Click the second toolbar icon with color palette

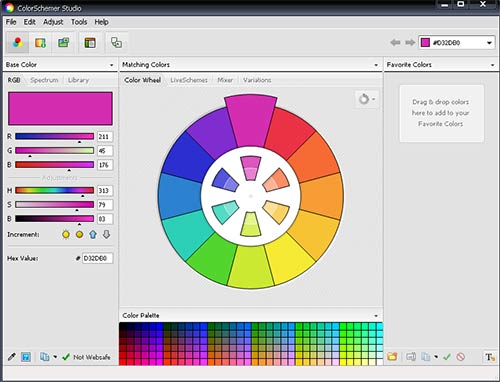click(40, 43)
